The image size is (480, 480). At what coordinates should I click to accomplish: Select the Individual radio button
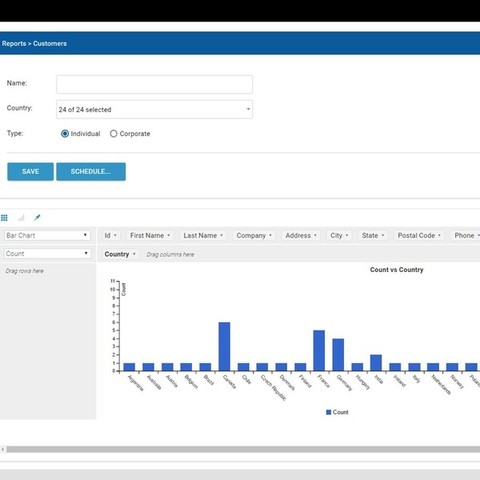65,134
